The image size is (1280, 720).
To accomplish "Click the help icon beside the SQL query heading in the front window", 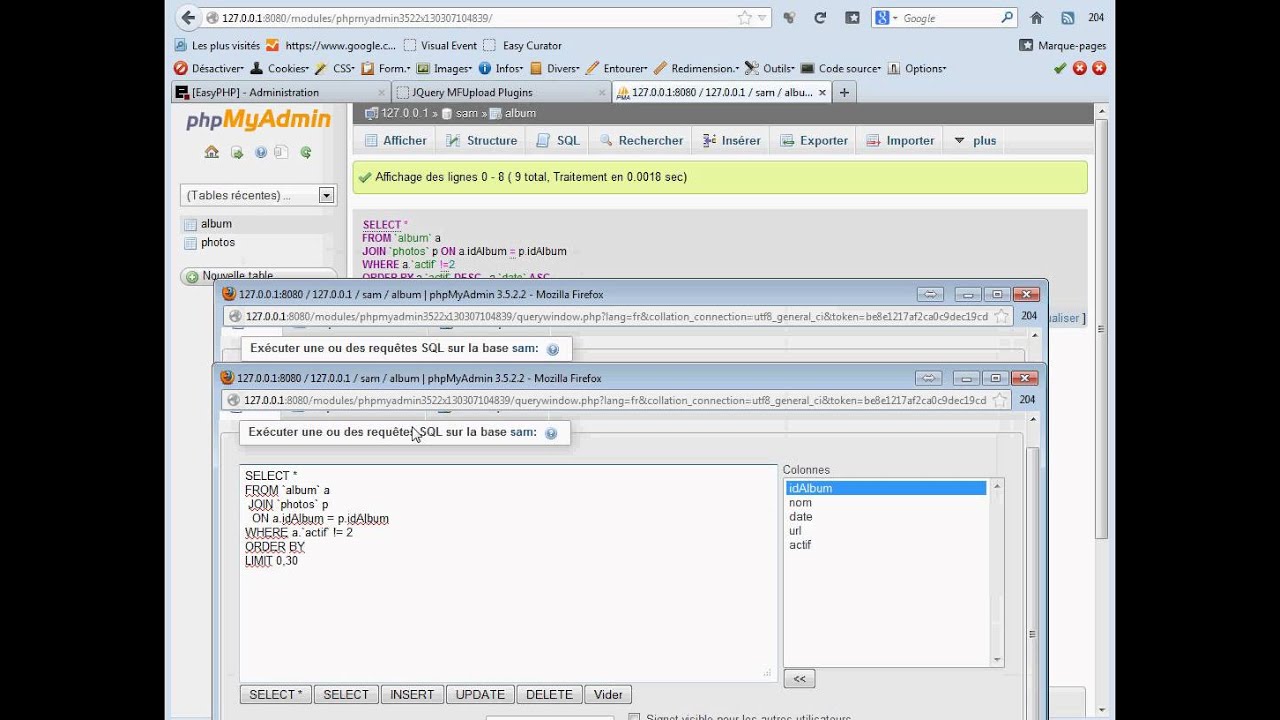I will click(x=551, y=433).
